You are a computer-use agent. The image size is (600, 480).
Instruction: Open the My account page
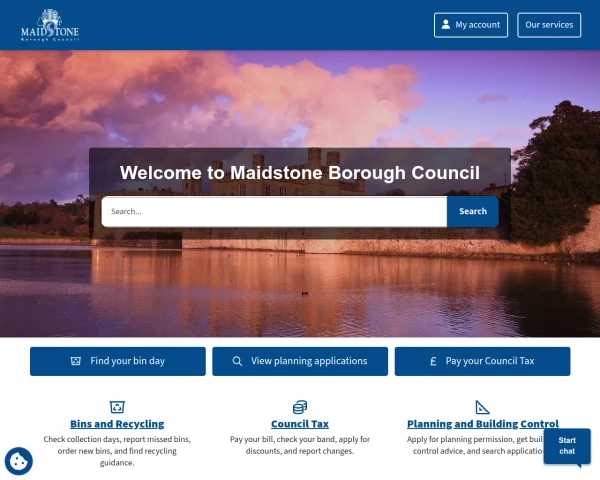pos(471,25)
